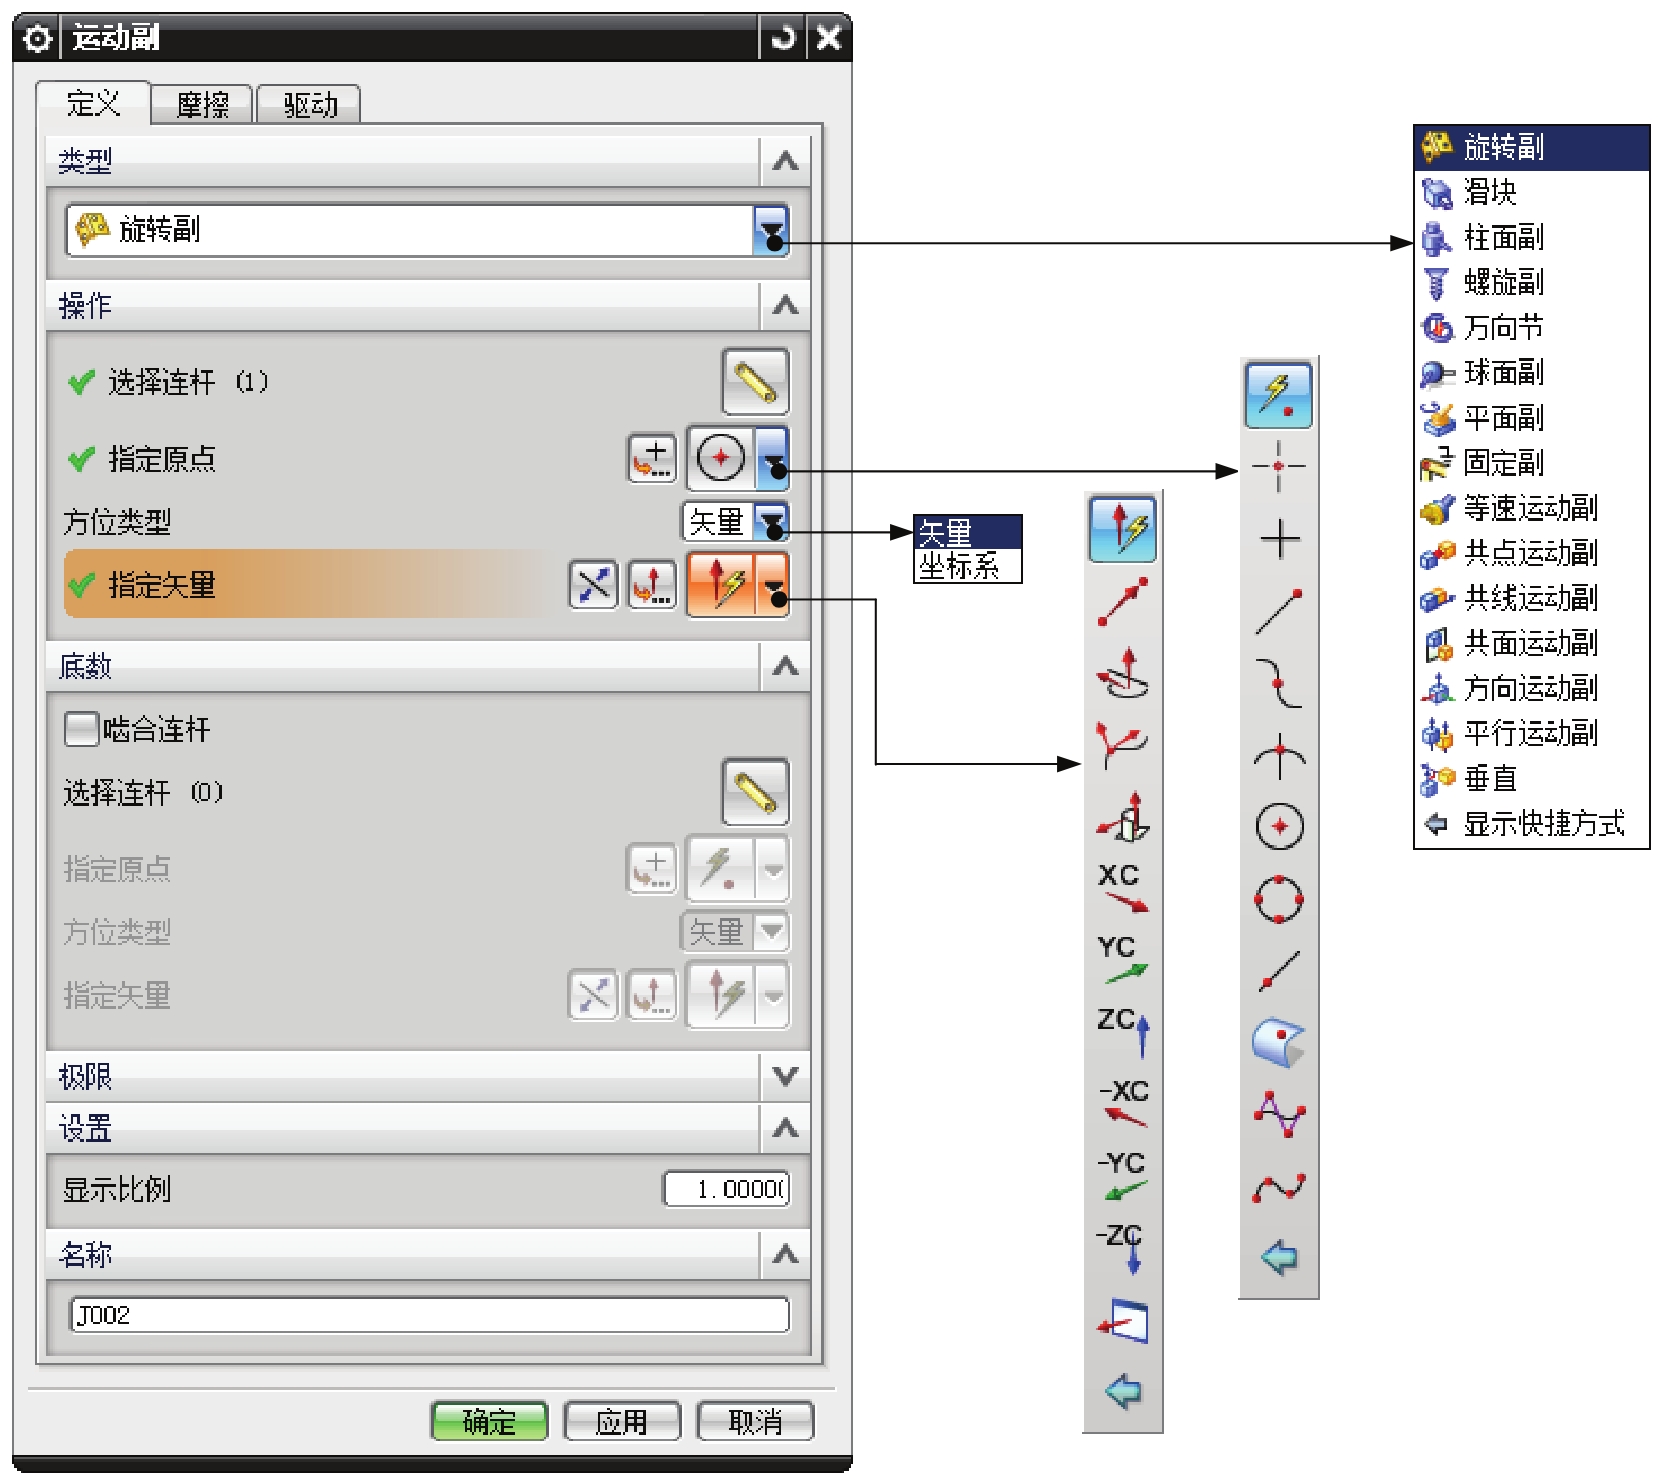
Task: Select the XC axis vector icon
Action: pos(1122,888)
